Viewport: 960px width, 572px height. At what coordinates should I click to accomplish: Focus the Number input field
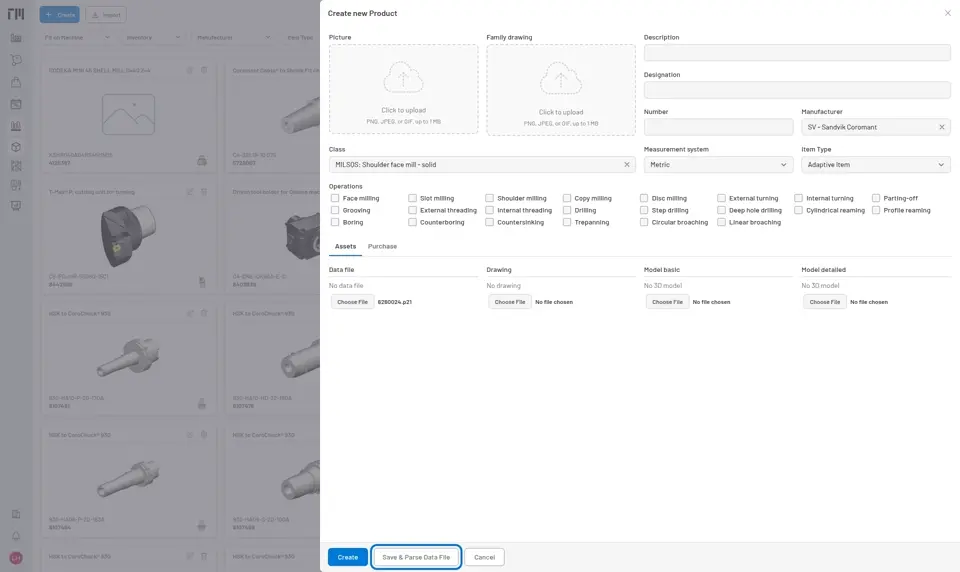point(718,127)
